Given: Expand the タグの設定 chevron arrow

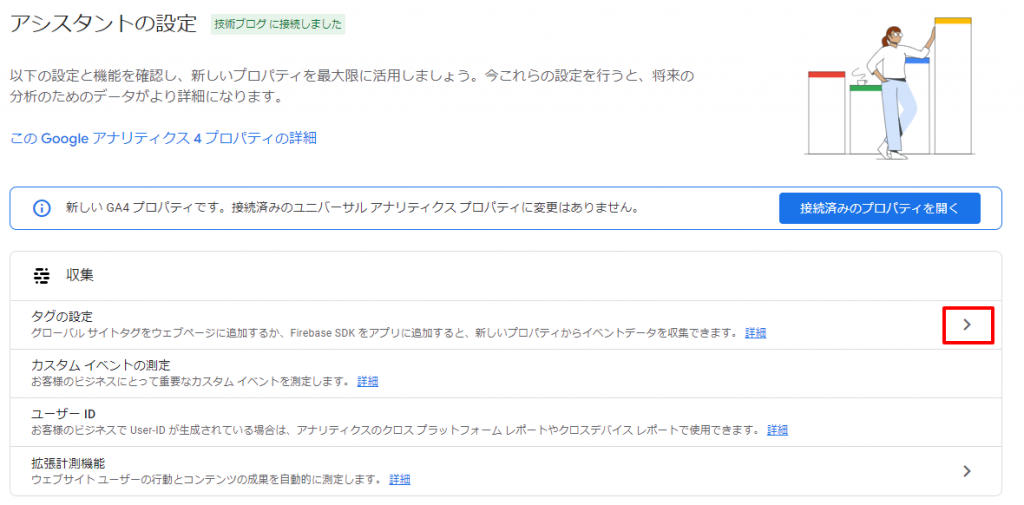Looking at the screenshot, I should (967, 325).
